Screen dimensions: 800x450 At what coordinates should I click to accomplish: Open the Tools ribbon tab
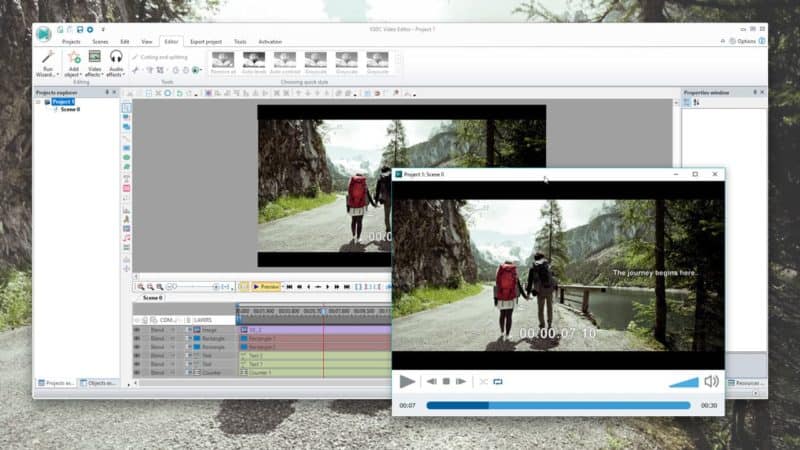click(240, 41)
